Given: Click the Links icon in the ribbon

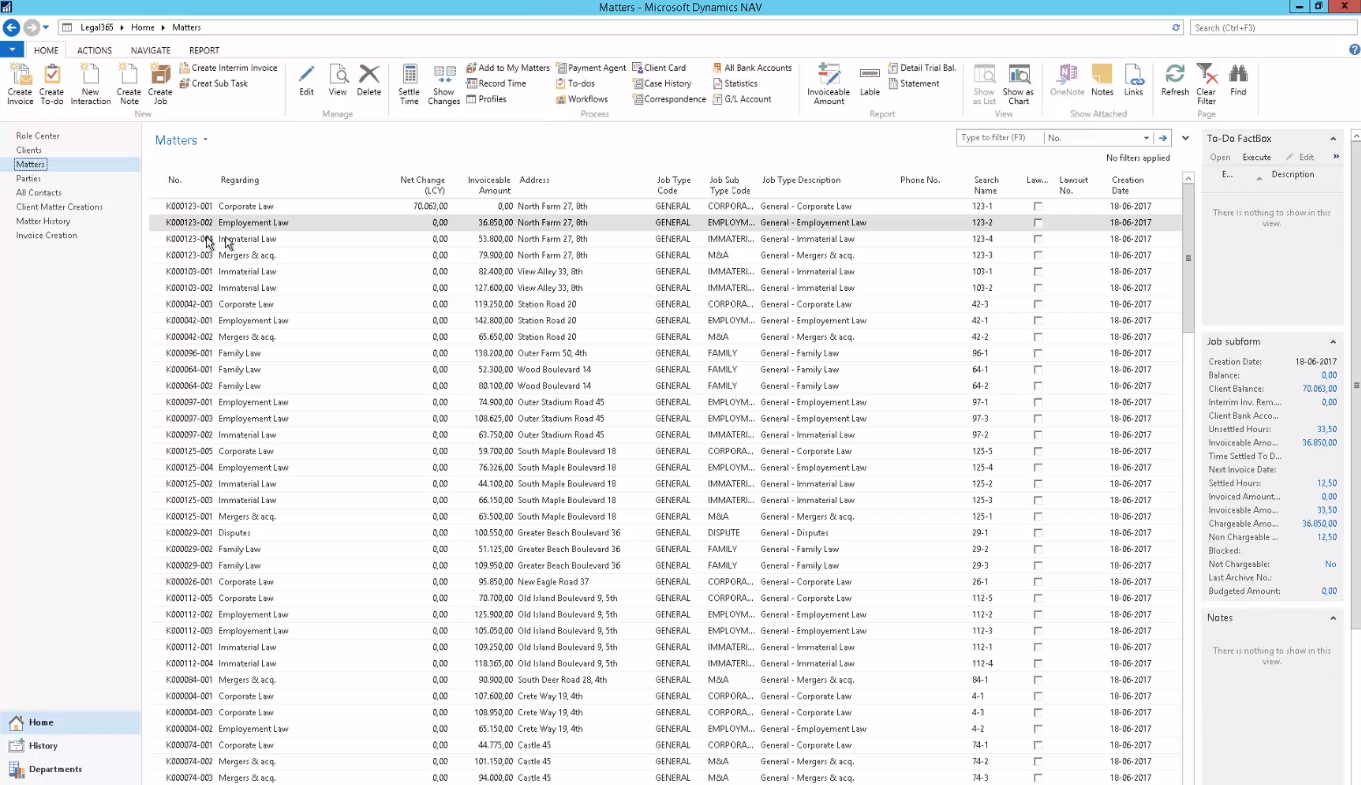Looking at the screenshot, I should pyautogui.click(x=1133, y=80).
